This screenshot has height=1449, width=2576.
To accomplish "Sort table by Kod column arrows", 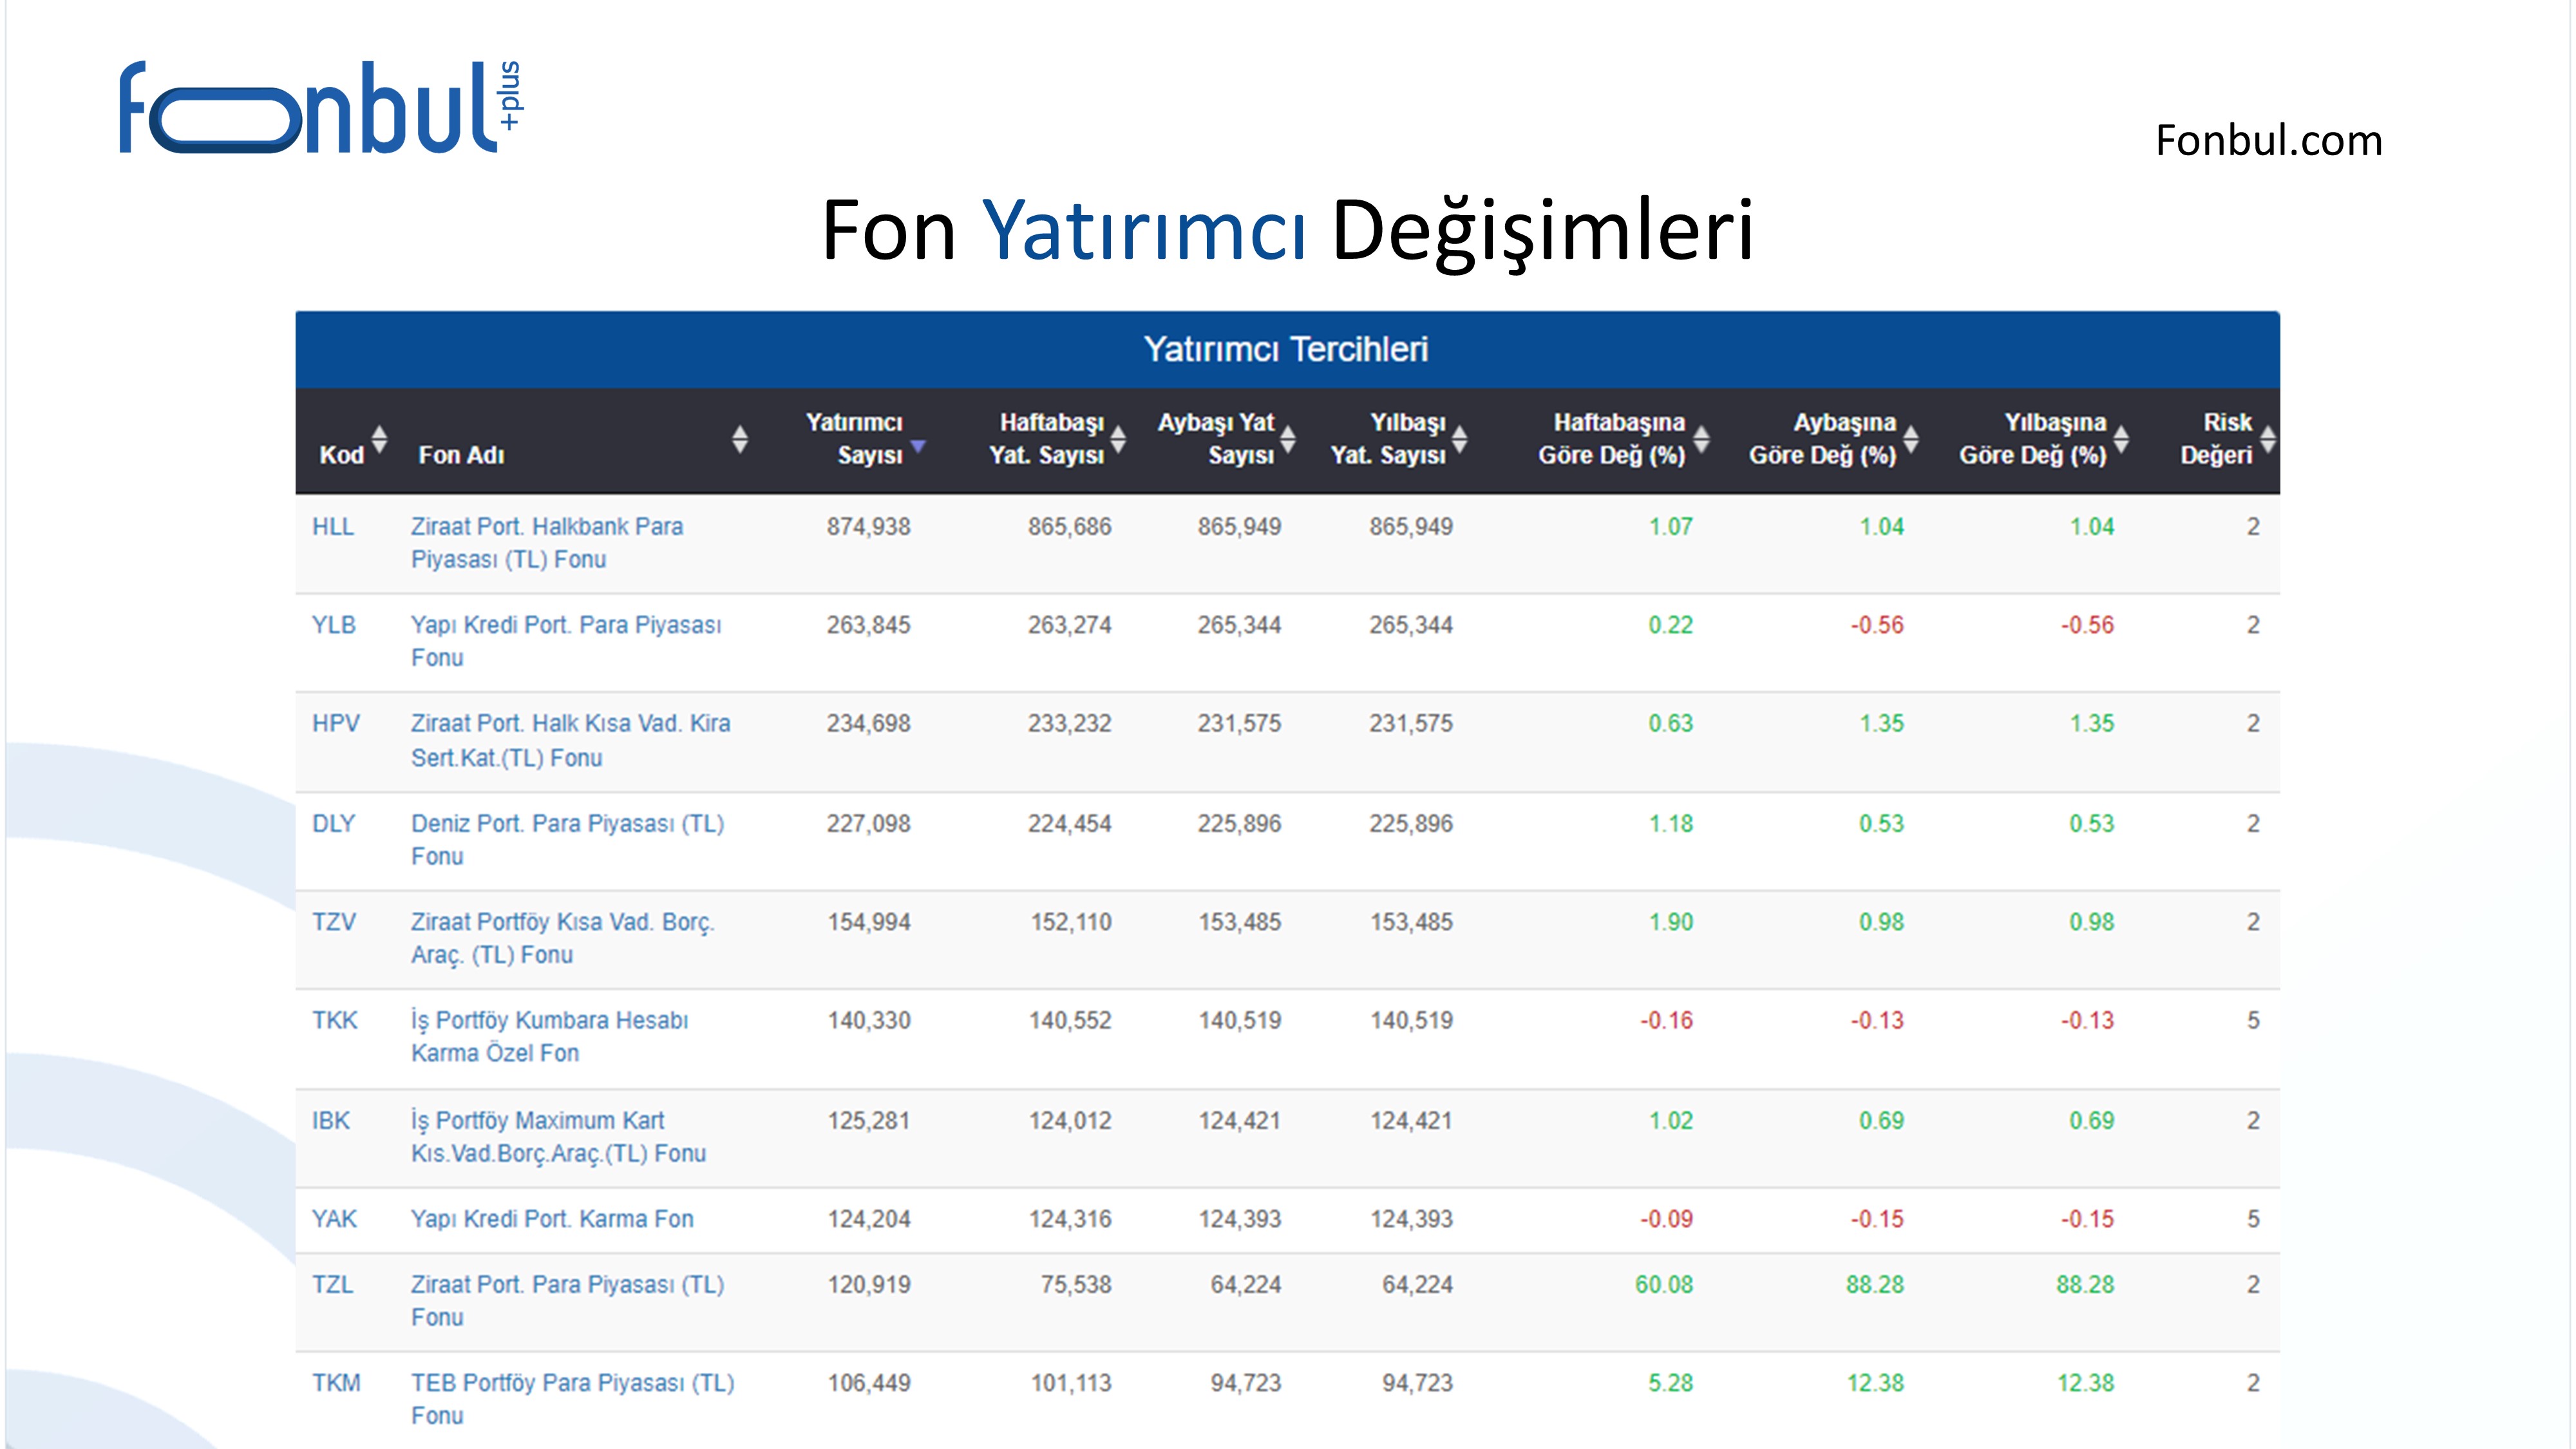I will click(x=379, y=439).
